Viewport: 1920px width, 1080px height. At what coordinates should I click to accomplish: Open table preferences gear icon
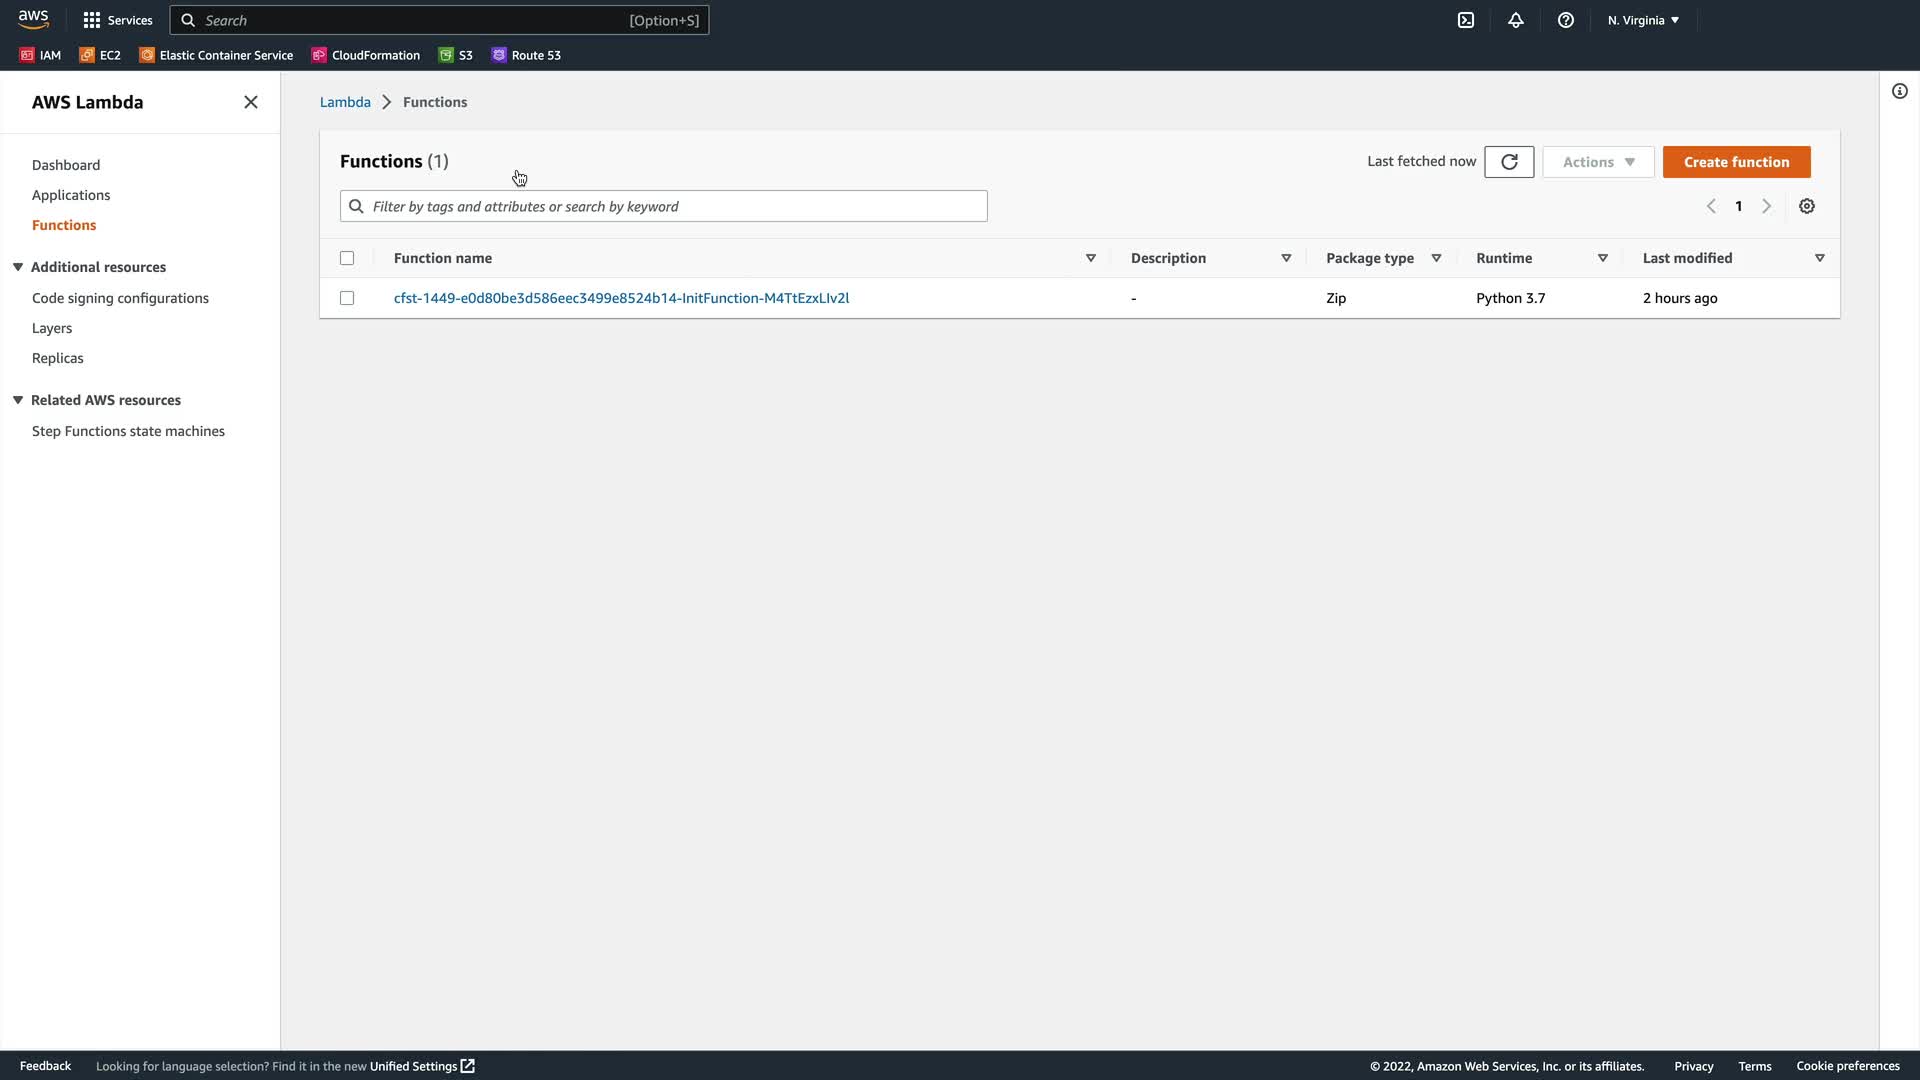[1807, 206]
